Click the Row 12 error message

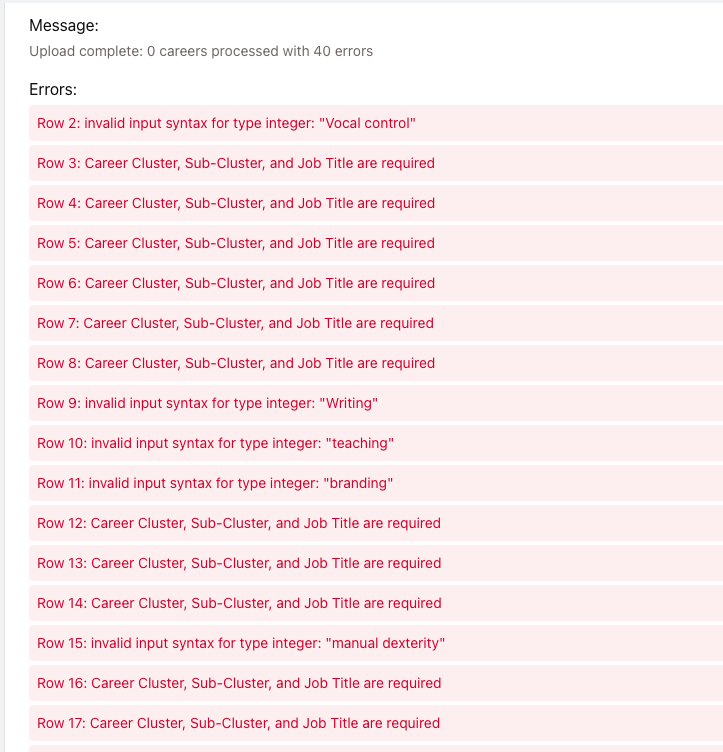pyautogui.click(x=239, y=523)
